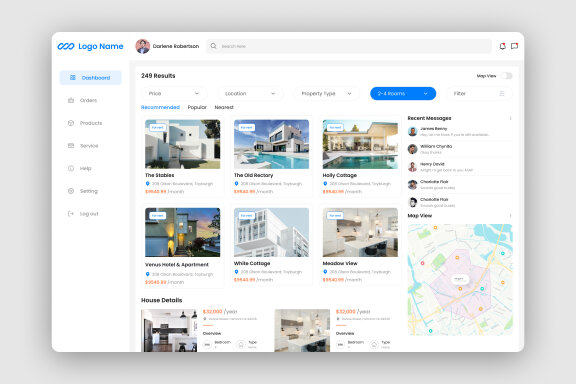The image size is (576, 384).
Task: Click the Help circle icon
Action: pos(71,168)
